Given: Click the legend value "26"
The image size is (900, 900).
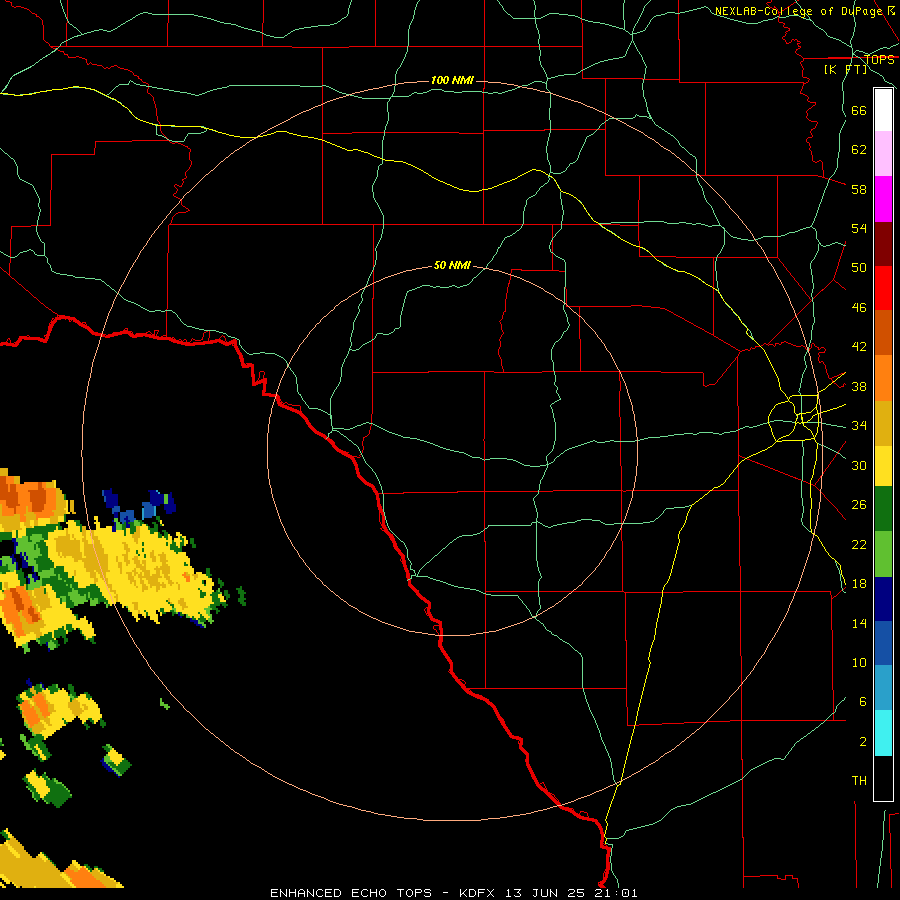Looking at the screenshot, I should (859, 505).
